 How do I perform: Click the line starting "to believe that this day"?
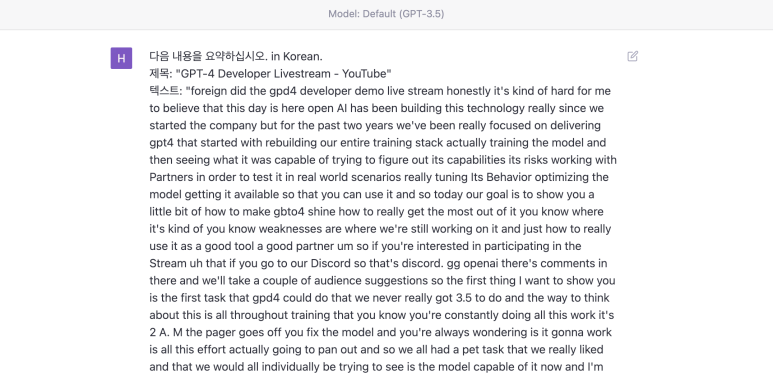(377, 108)
